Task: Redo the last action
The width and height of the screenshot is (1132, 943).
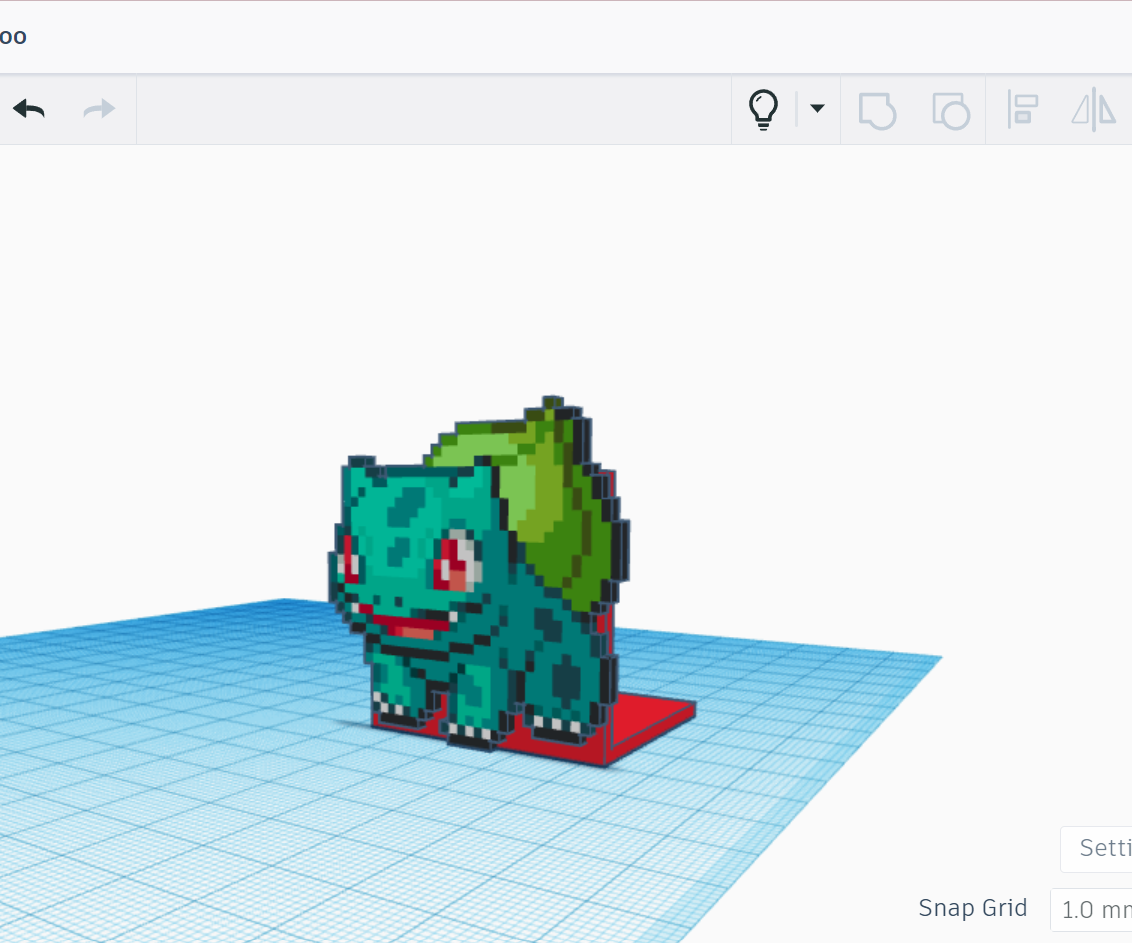Action: tap(97, 109)
